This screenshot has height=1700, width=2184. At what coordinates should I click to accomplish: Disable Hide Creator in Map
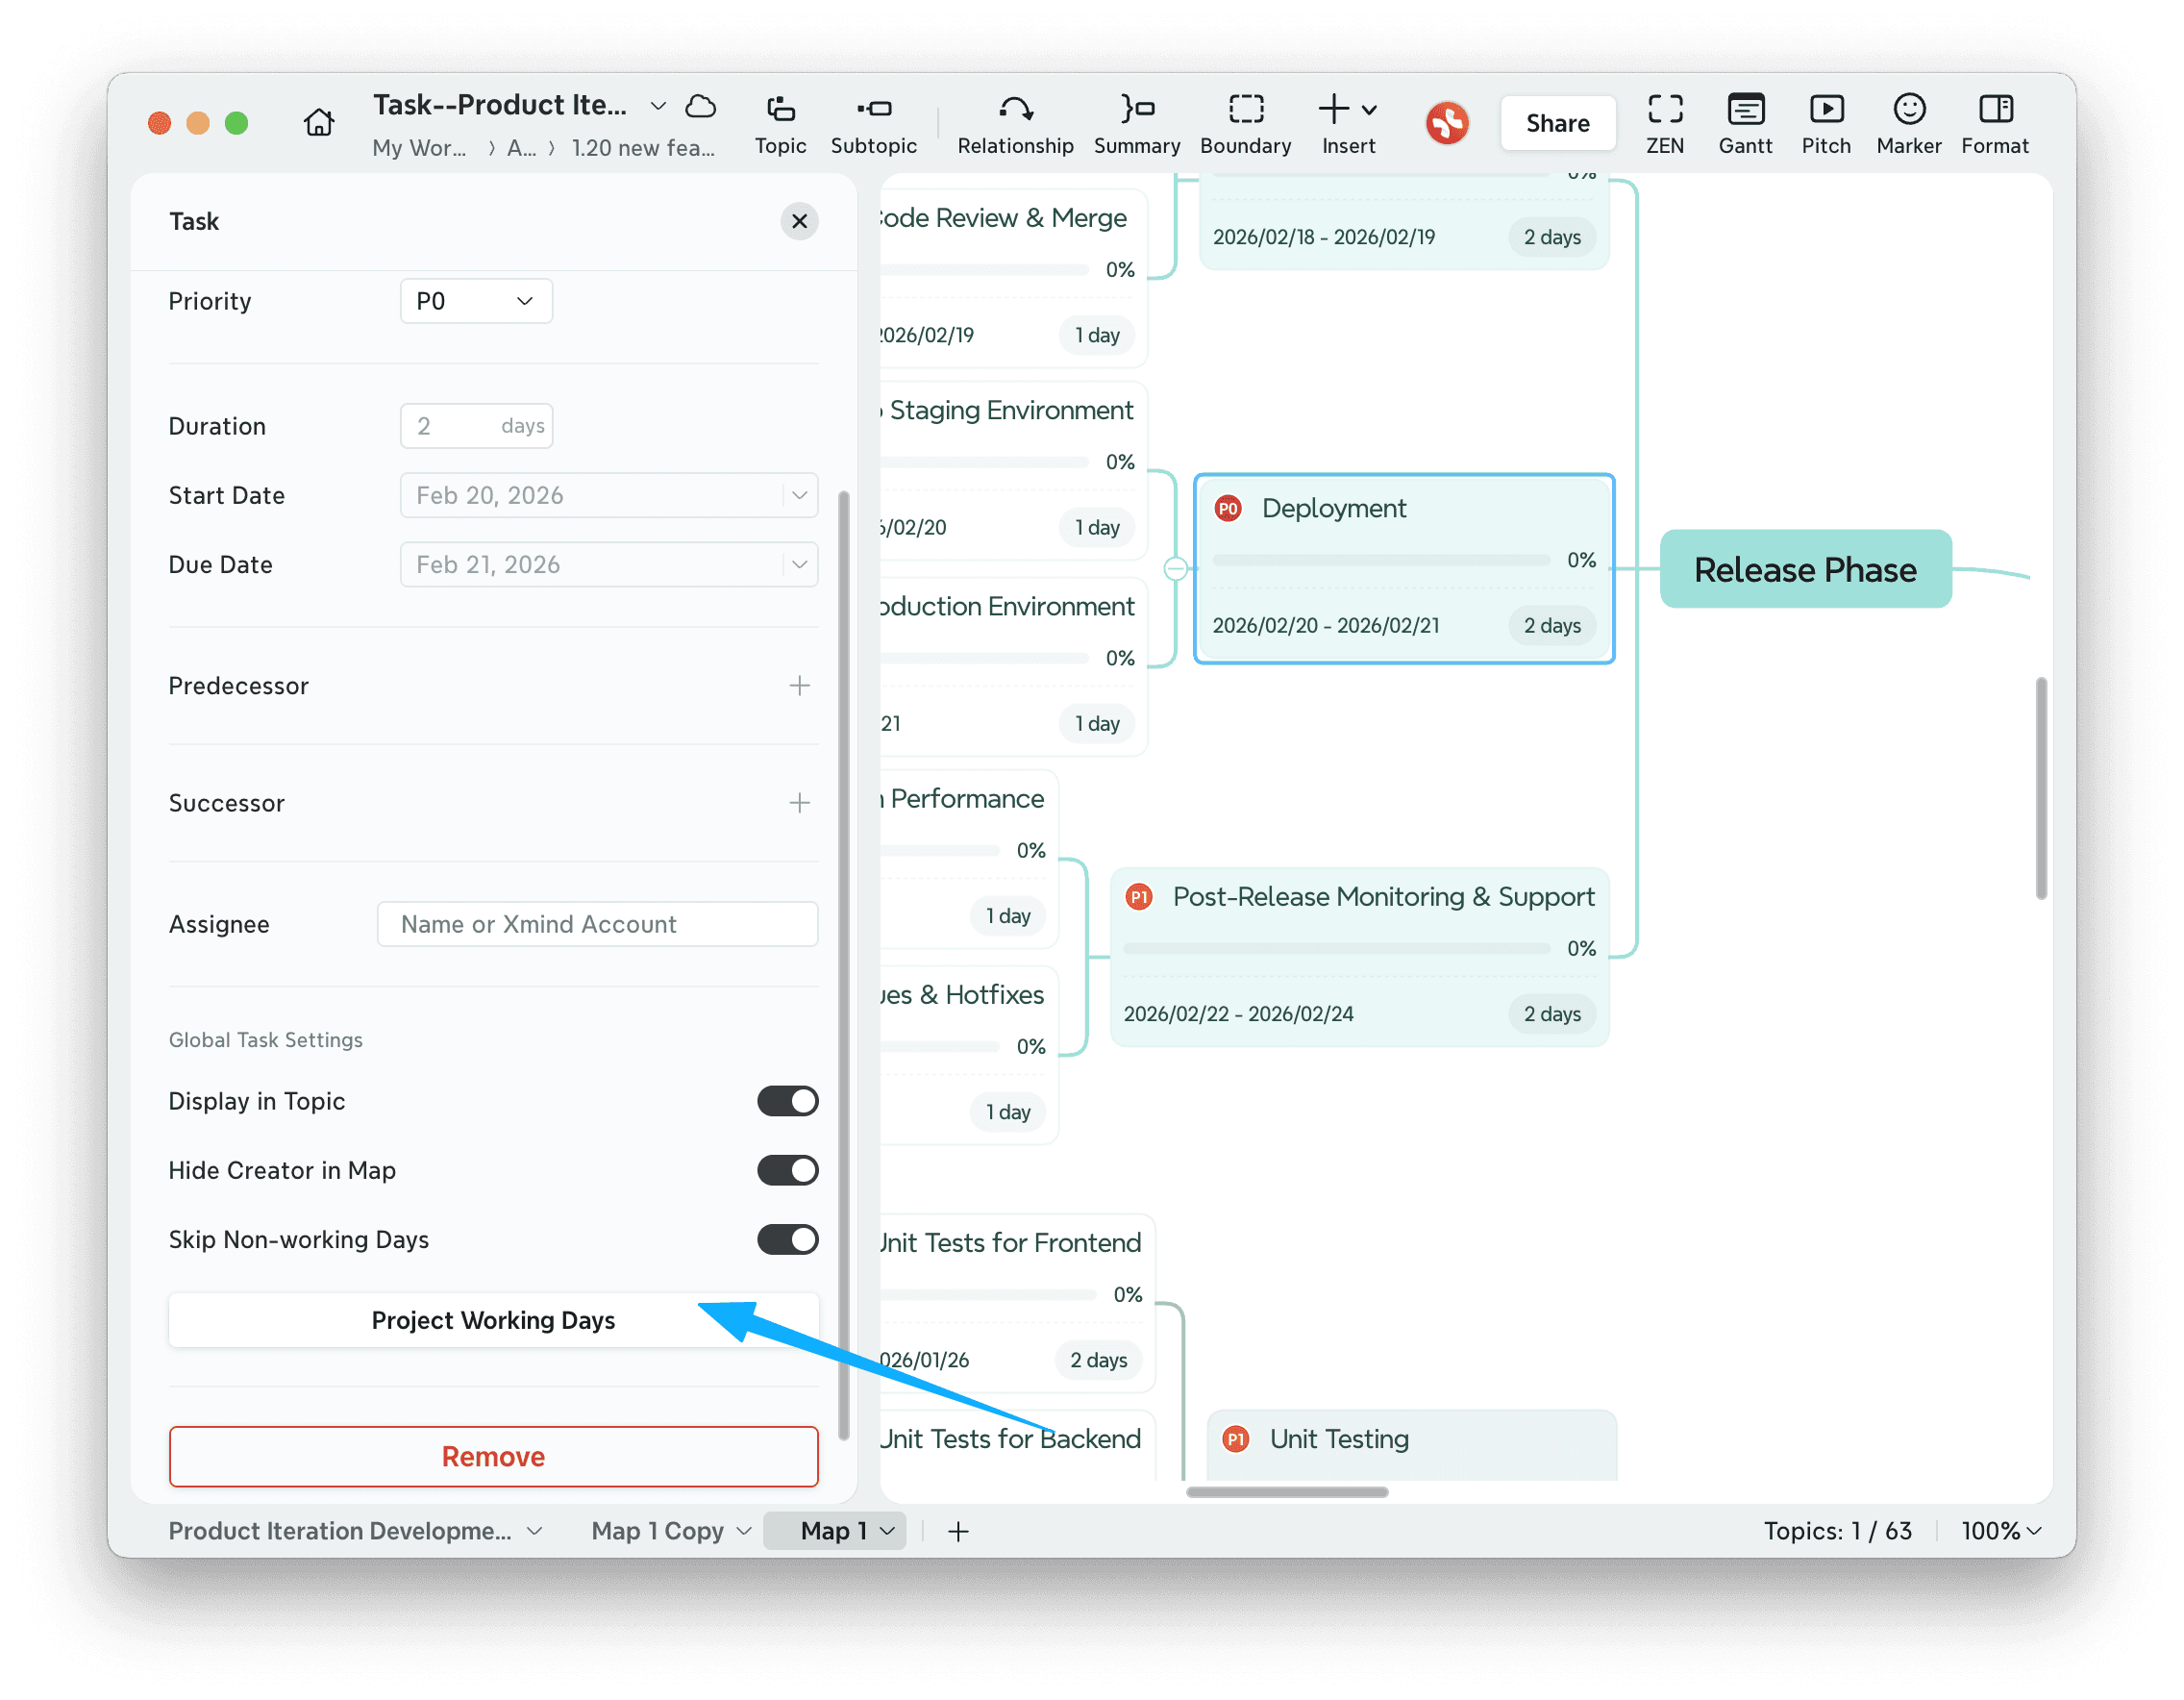click(787, 1170)
